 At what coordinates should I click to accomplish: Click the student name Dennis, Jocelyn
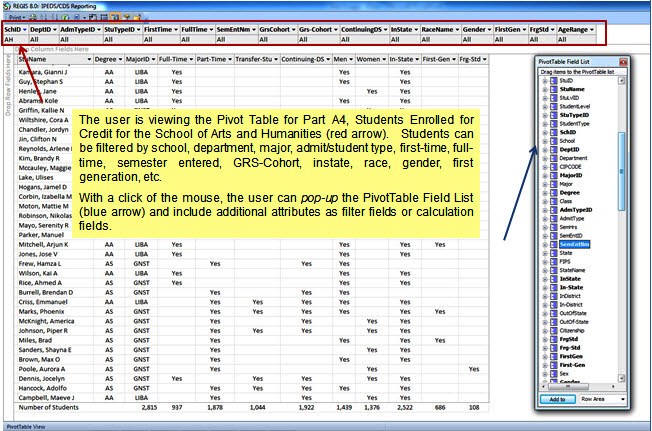(42, 379)
